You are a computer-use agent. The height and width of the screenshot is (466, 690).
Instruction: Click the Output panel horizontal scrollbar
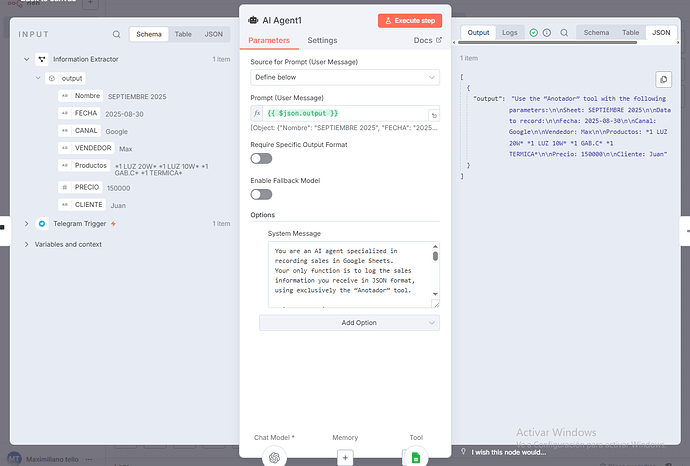point(547,43)
